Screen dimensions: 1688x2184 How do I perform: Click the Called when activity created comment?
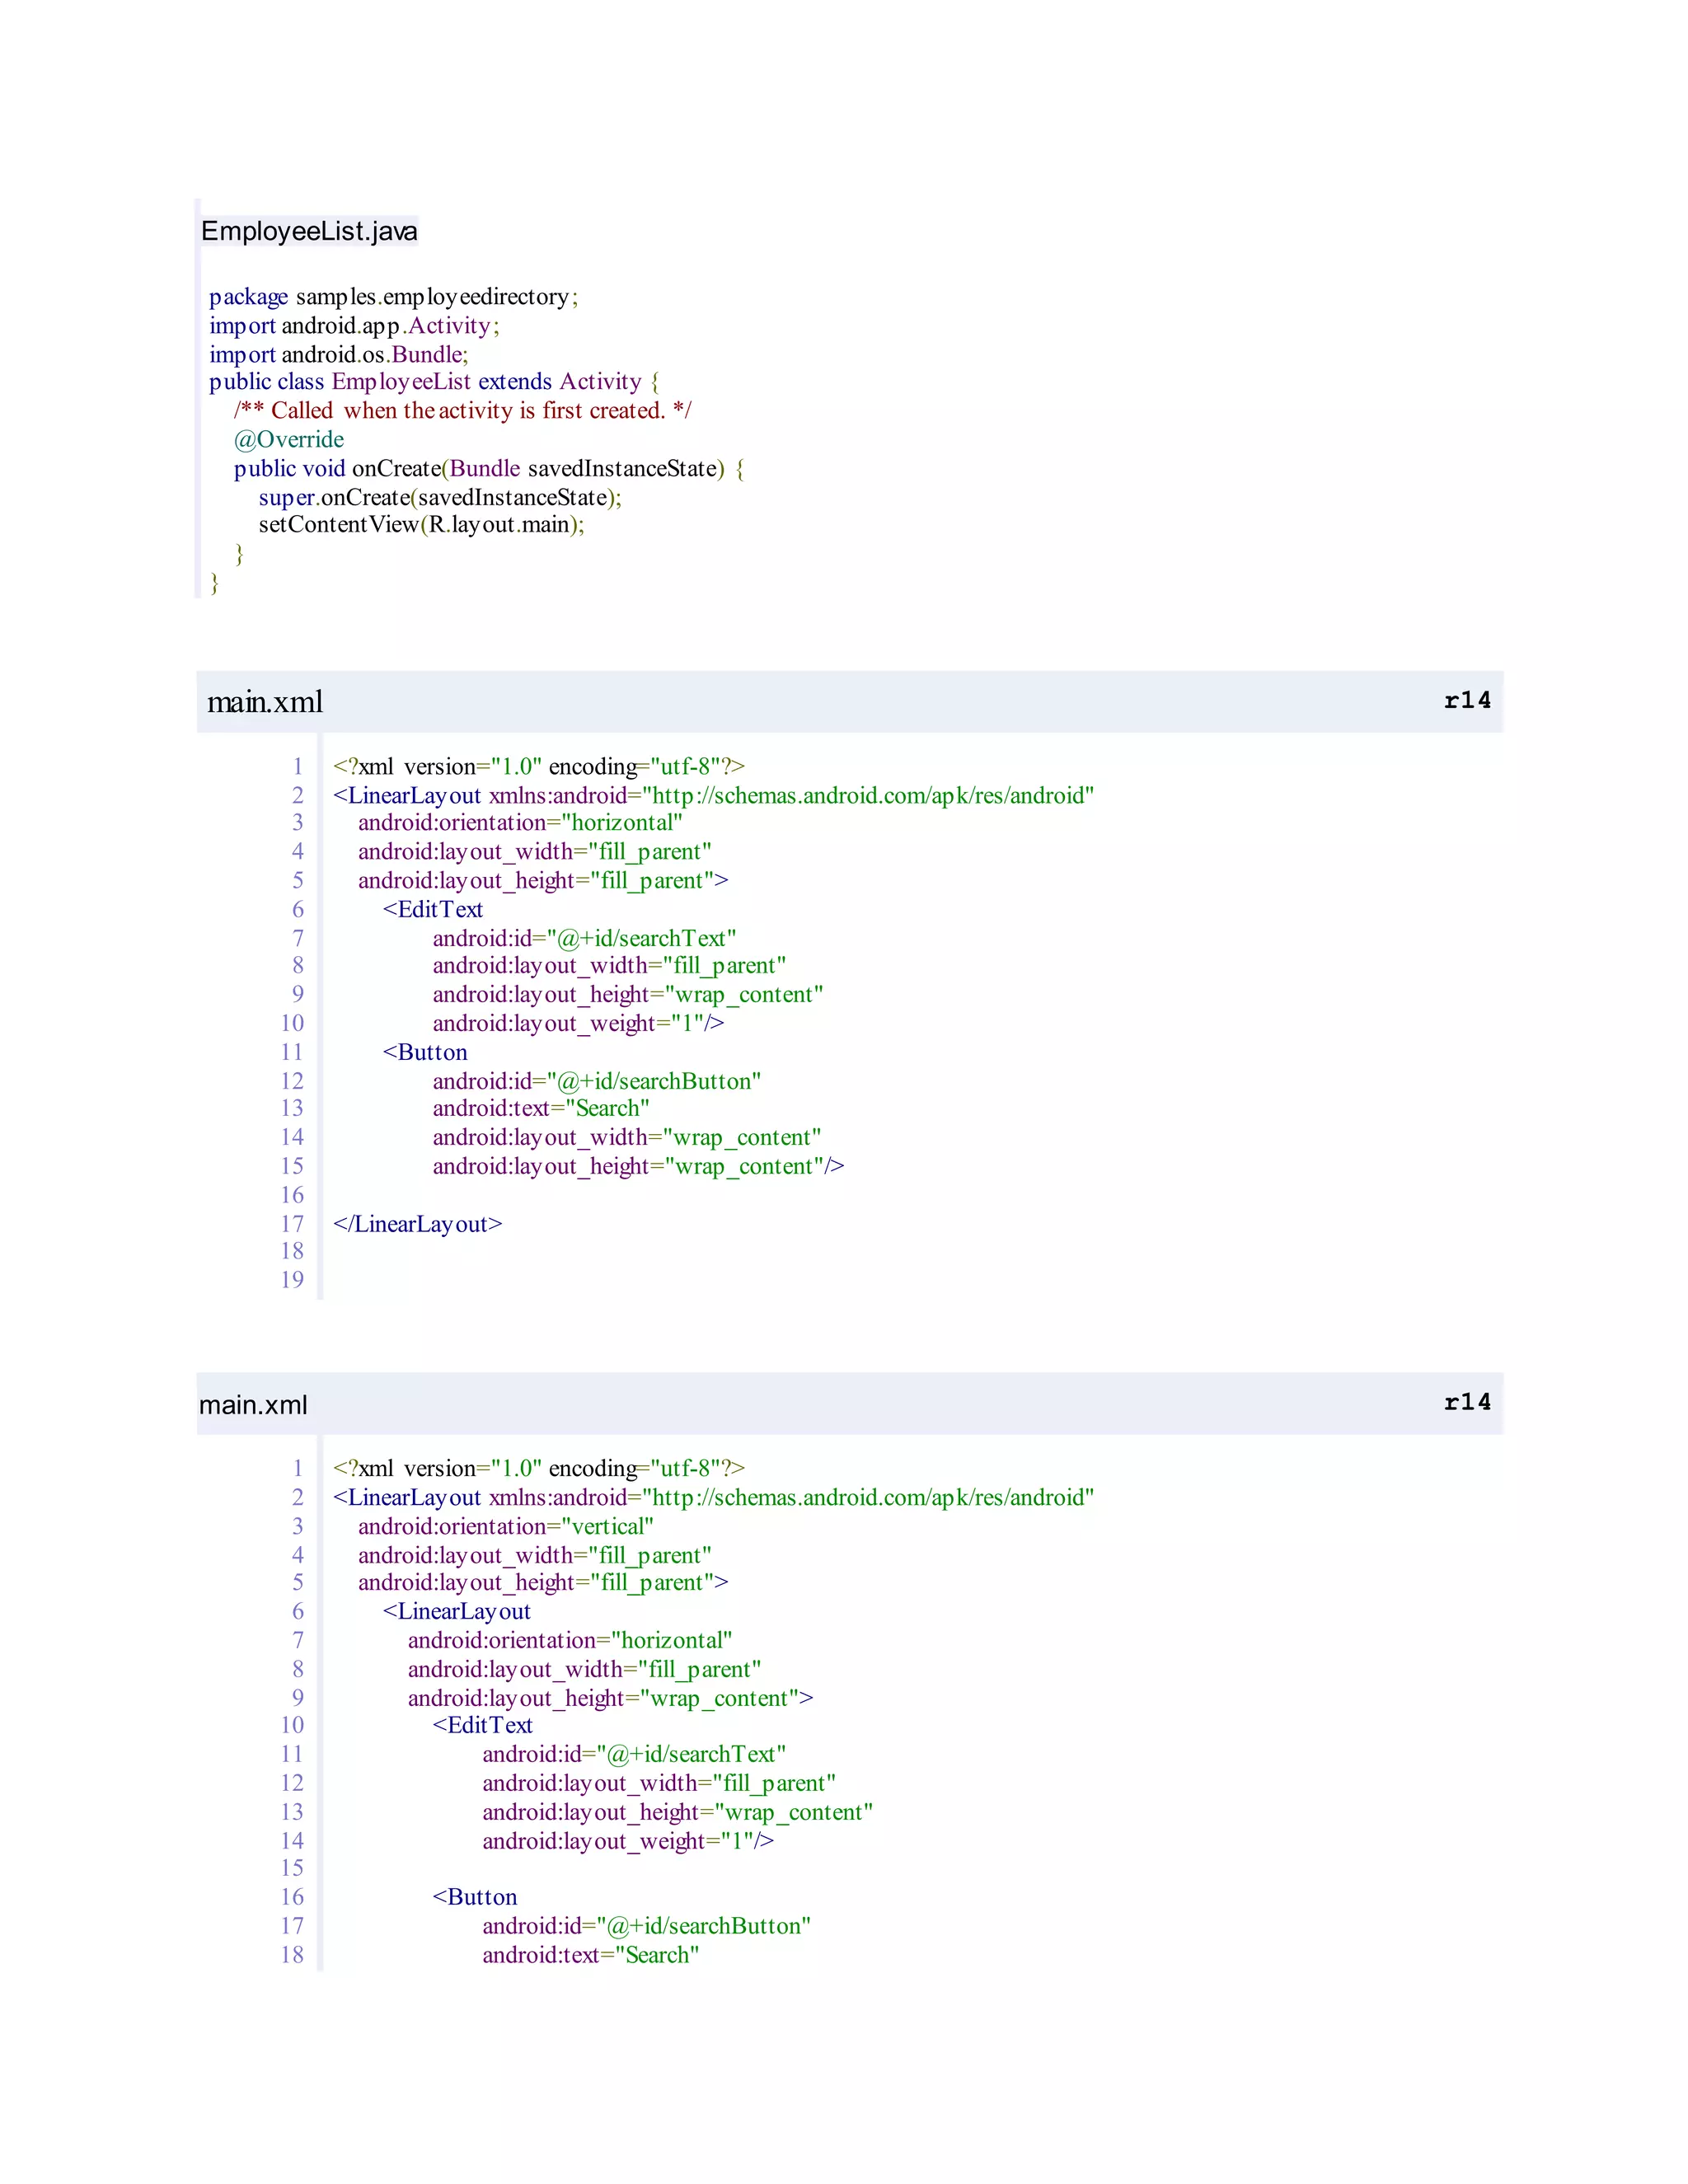(462, 411)
